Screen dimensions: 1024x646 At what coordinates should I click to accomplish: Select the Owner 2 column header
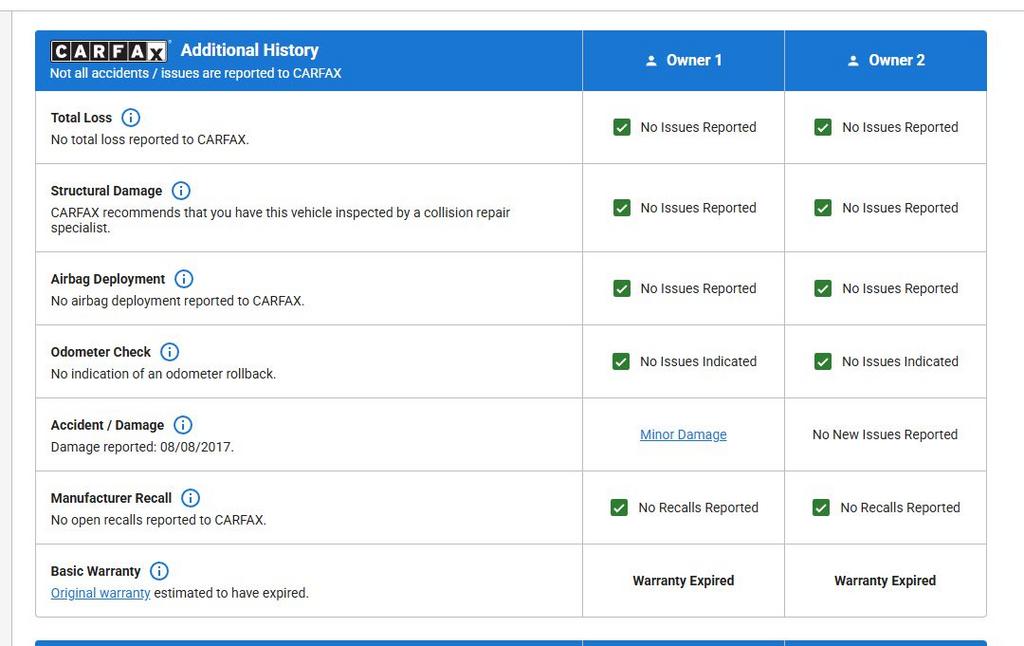886,61
